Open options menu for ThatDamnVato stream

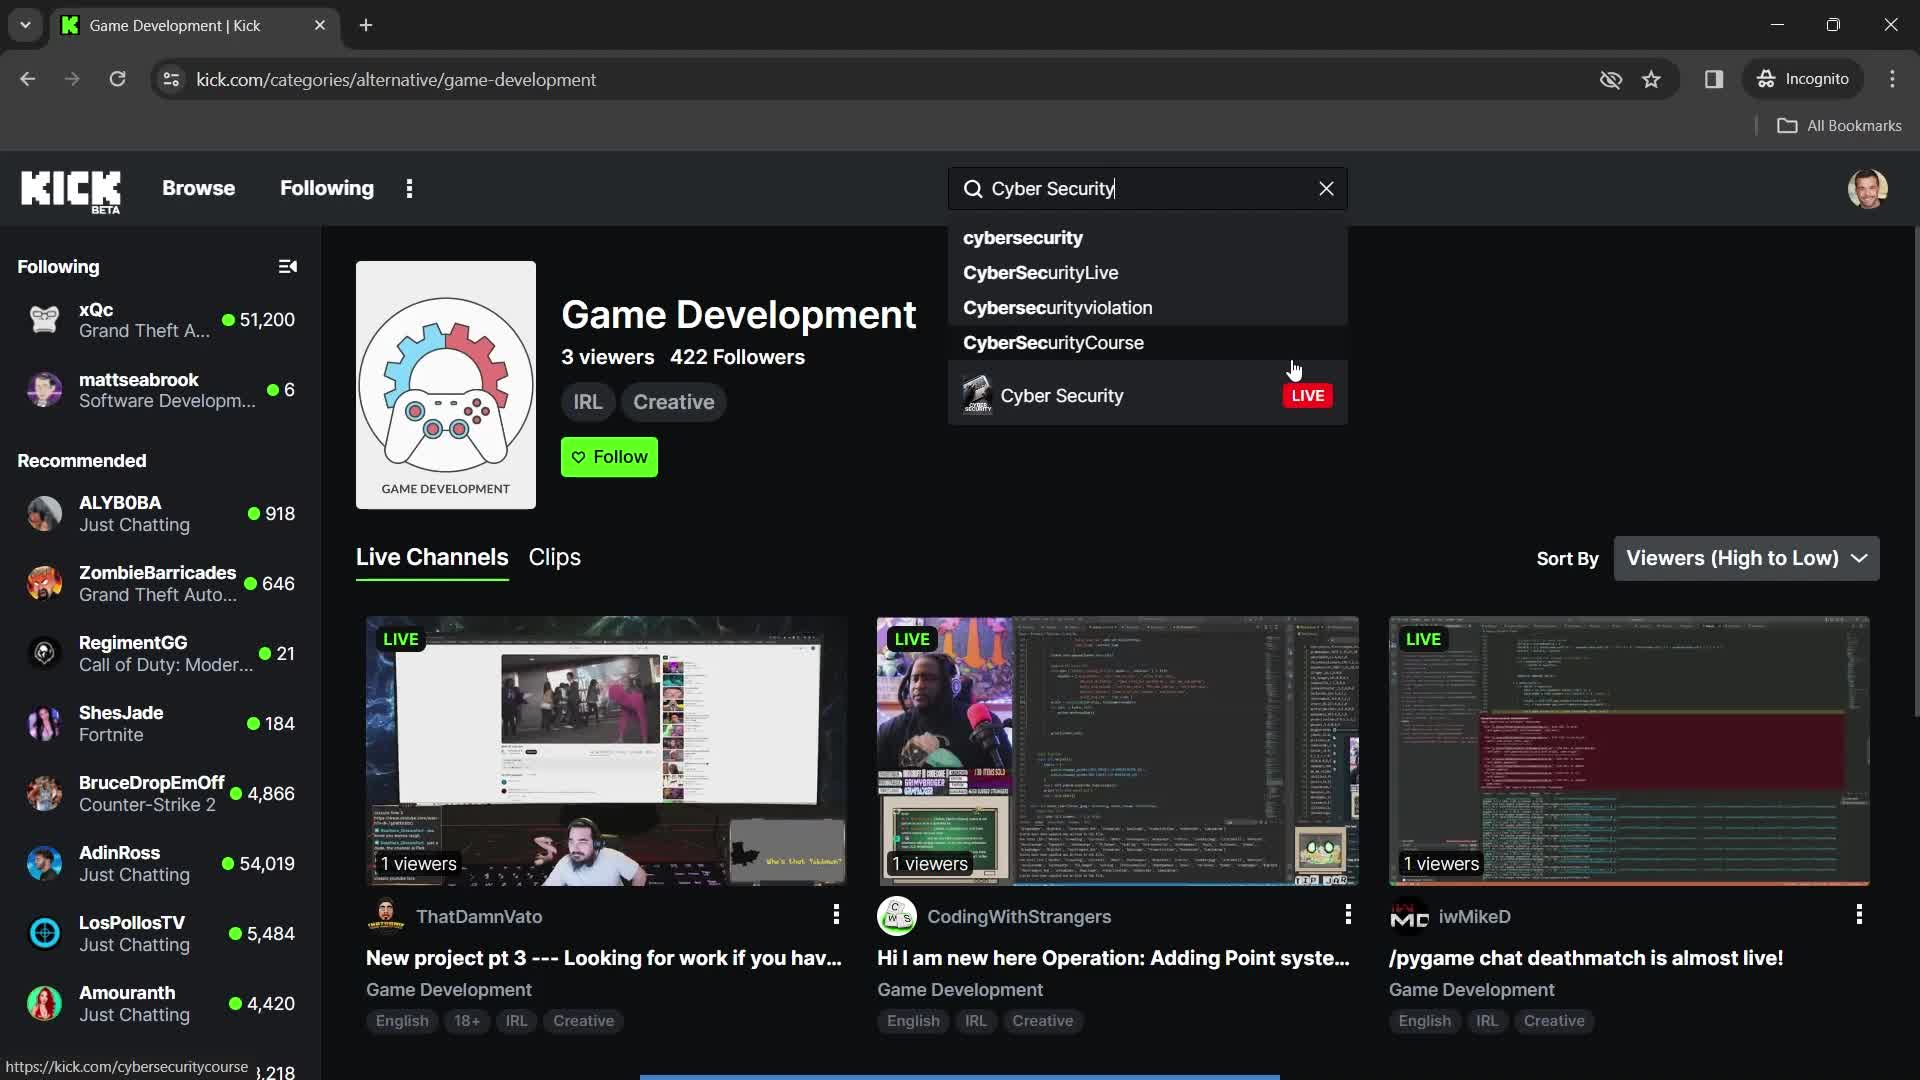(836, 914)
